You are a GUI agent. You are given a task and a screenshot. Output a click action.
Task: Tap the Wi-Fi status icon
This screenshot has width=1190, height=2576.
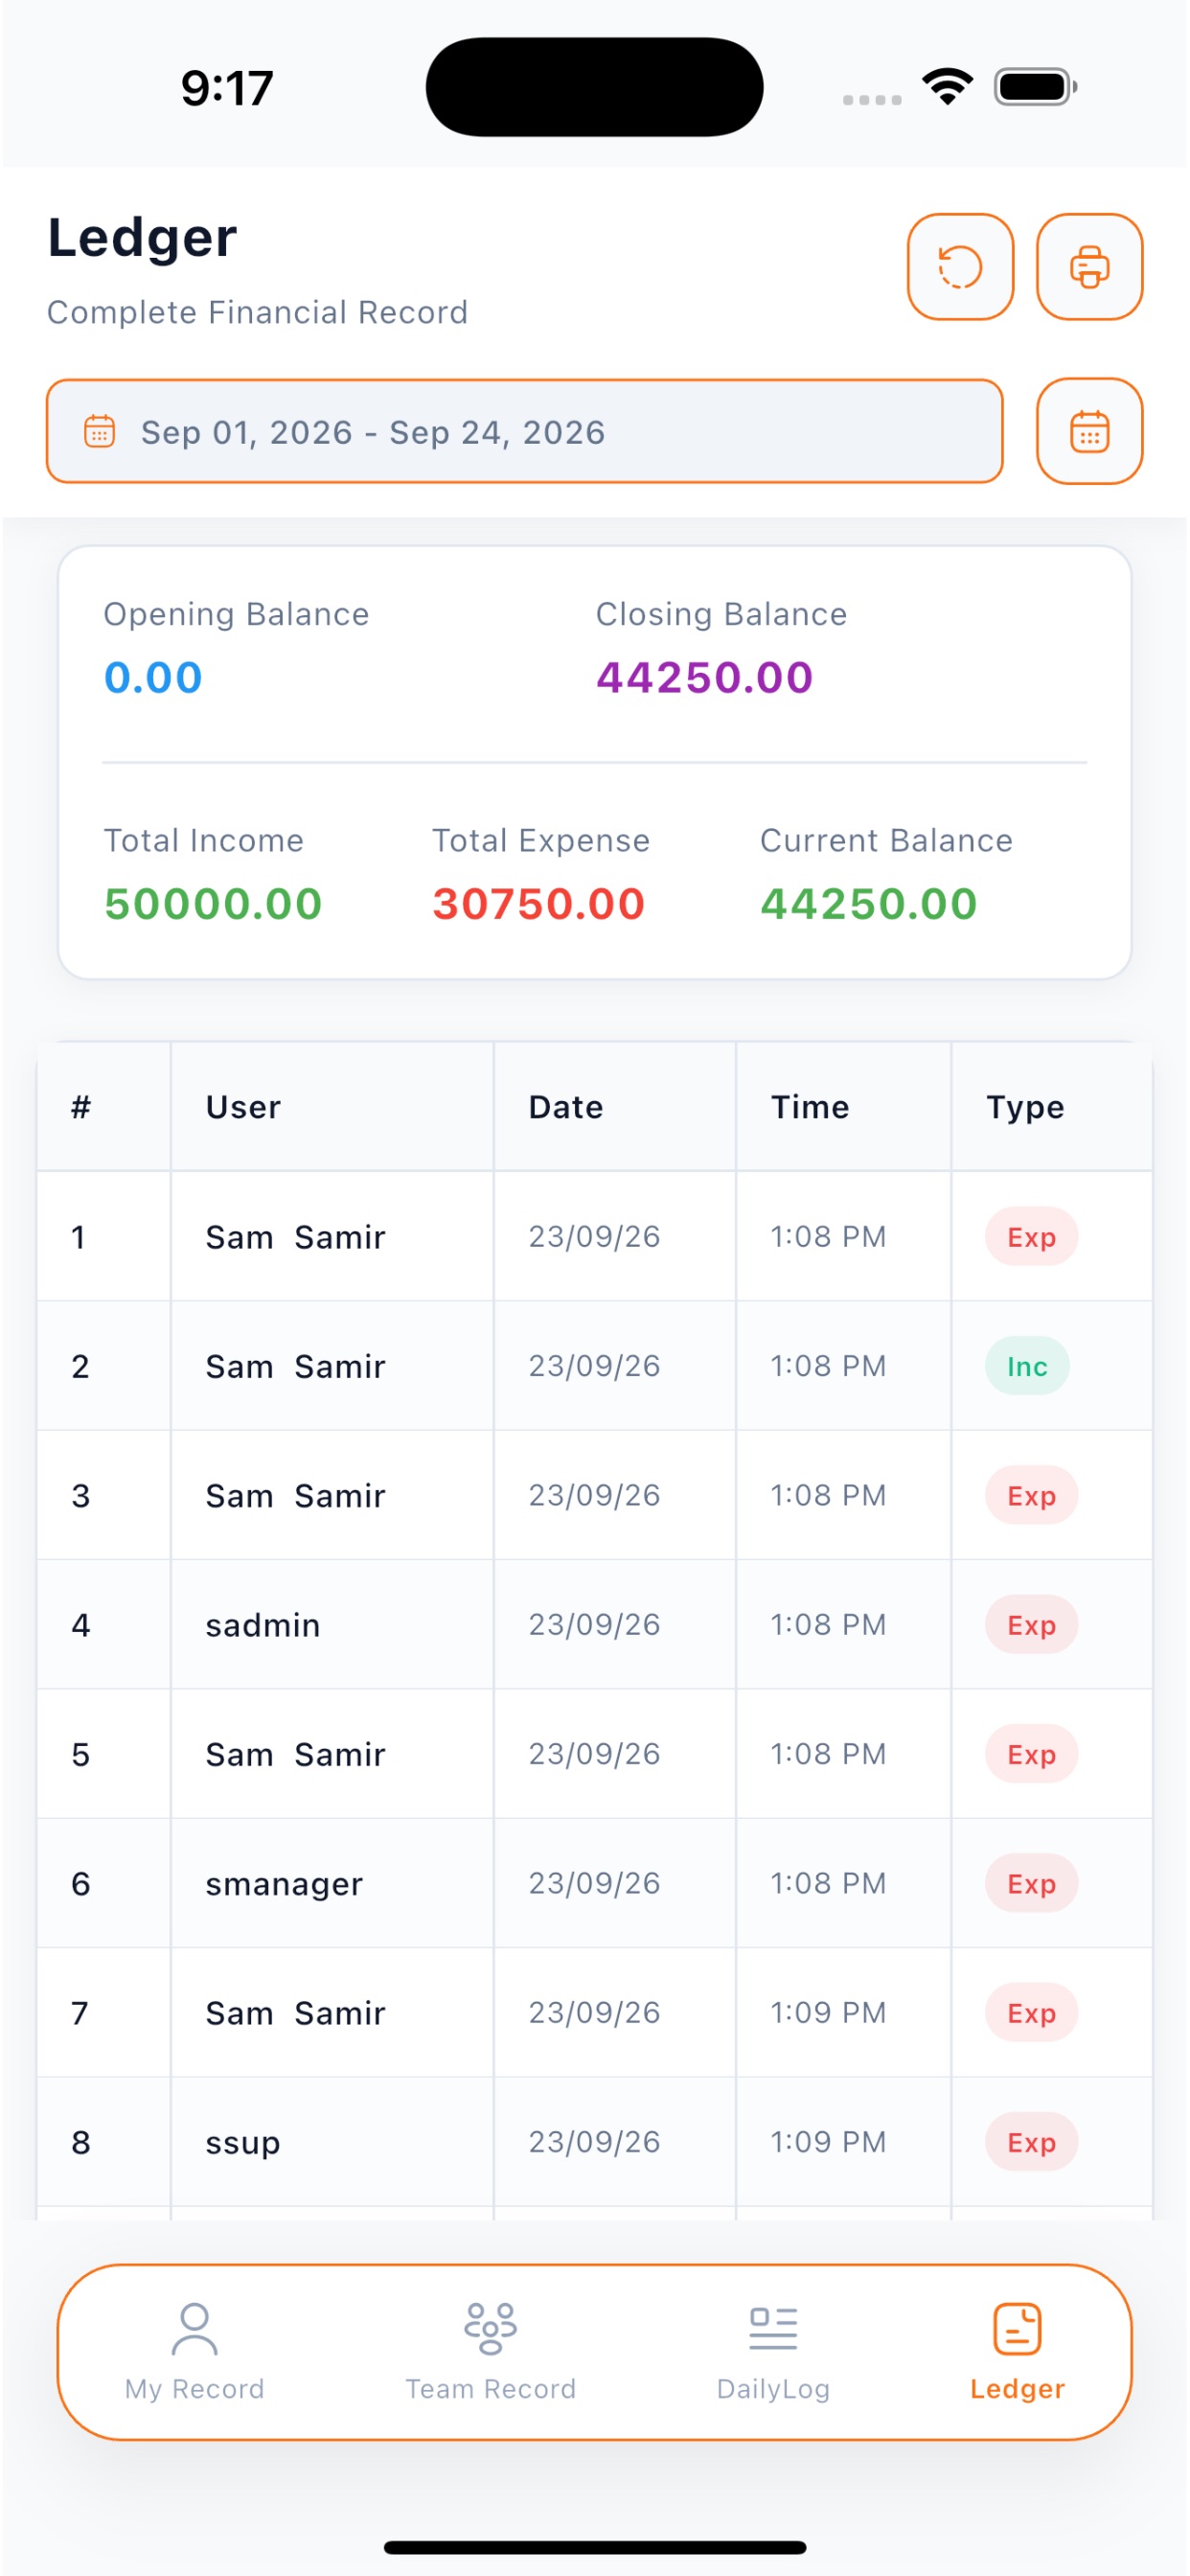point(948,86)
